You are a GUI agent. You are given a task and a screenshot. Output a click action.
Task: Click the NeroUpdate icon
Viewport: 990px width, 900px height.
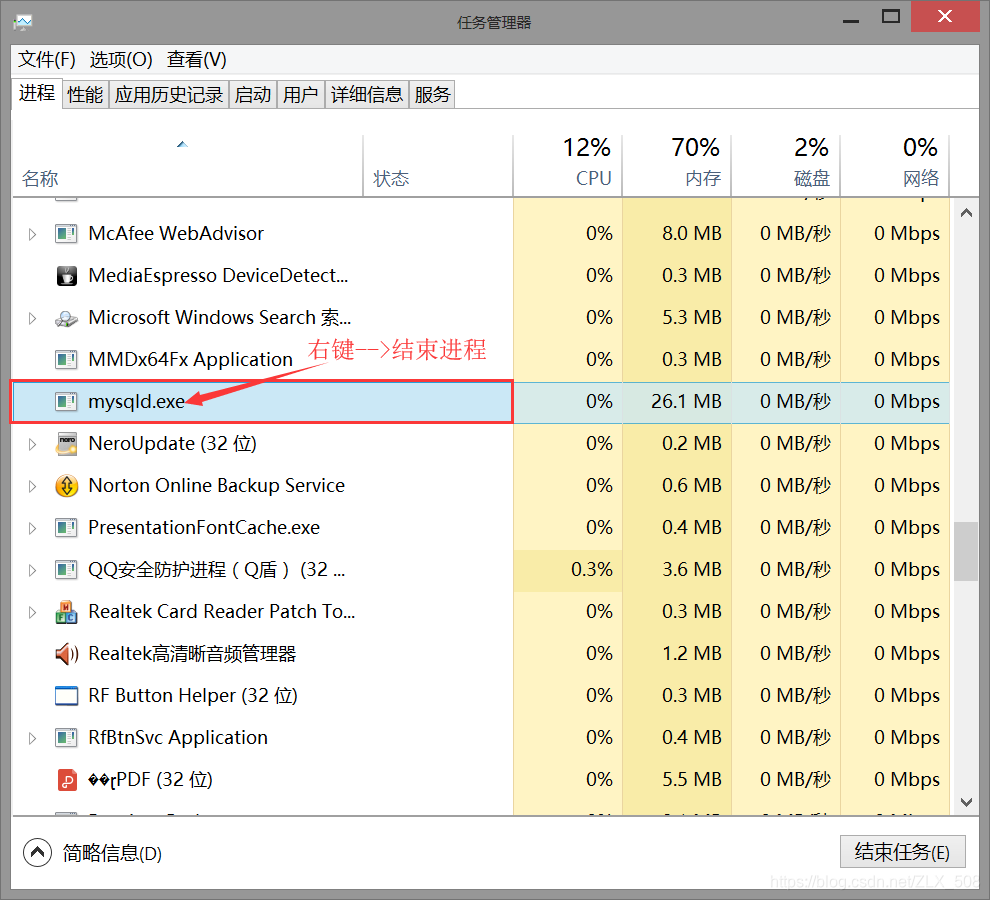(x=66, y=444)
